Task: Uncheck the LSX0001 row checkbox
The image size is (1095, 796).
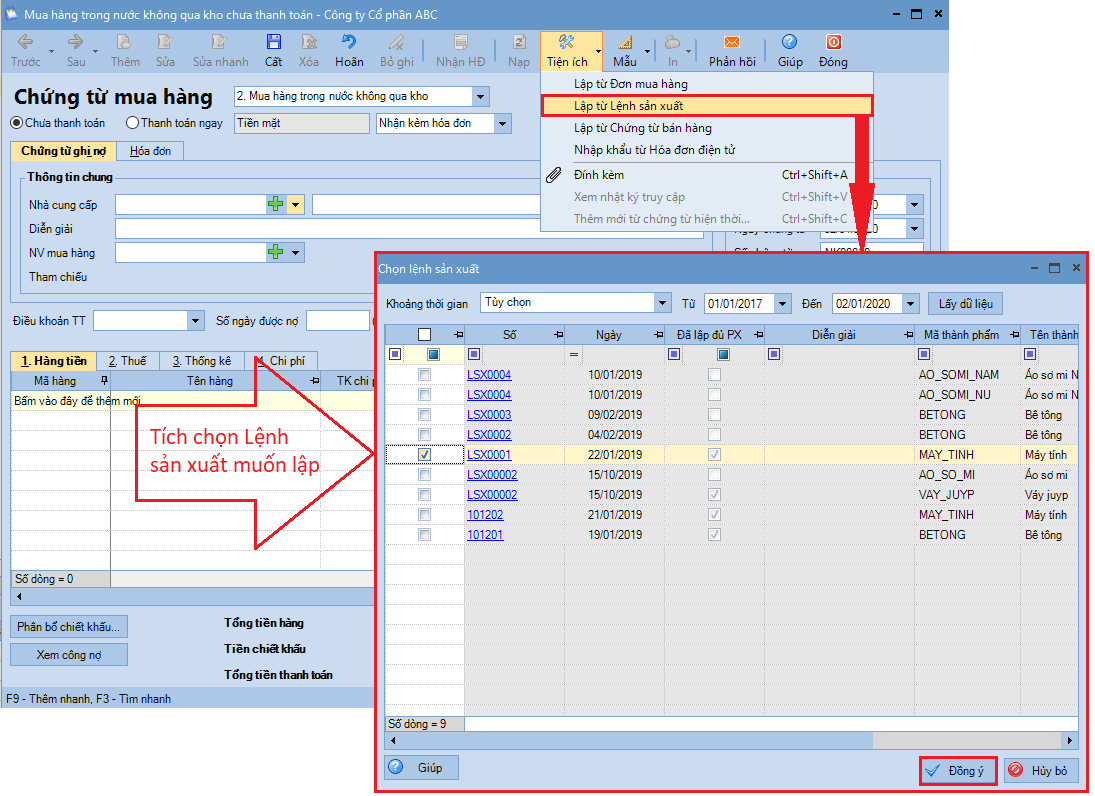Action: point(425,455)
